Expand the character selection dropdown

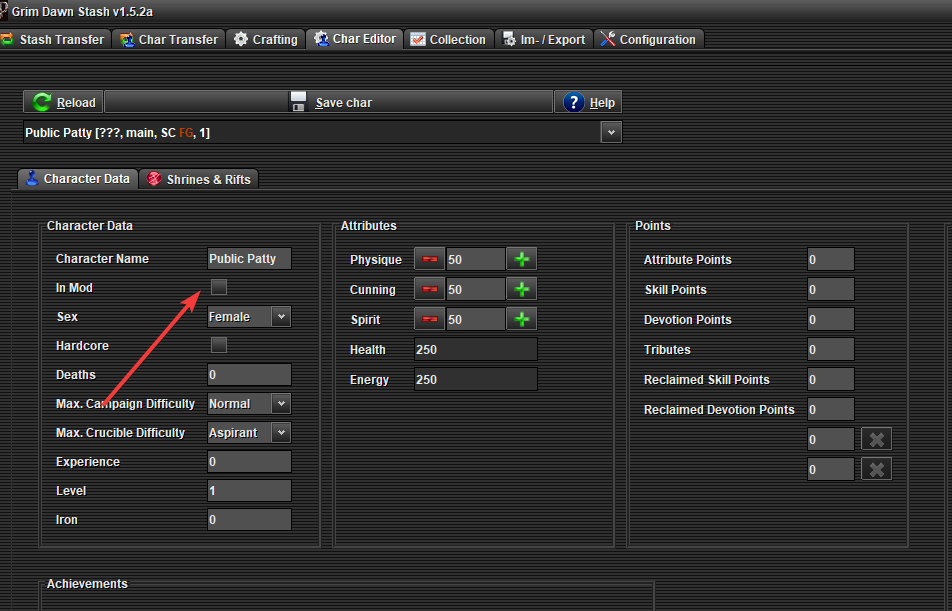611,132
